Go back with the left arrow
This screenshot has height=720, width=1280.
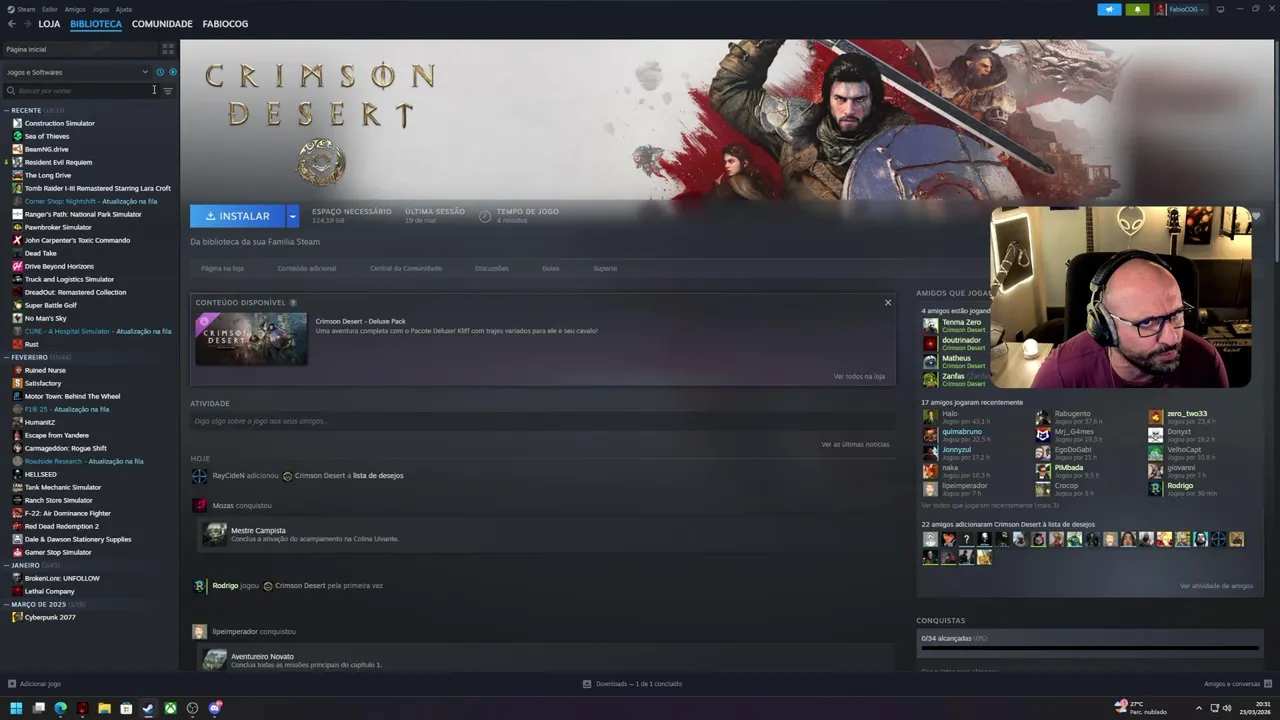(11, 24)
